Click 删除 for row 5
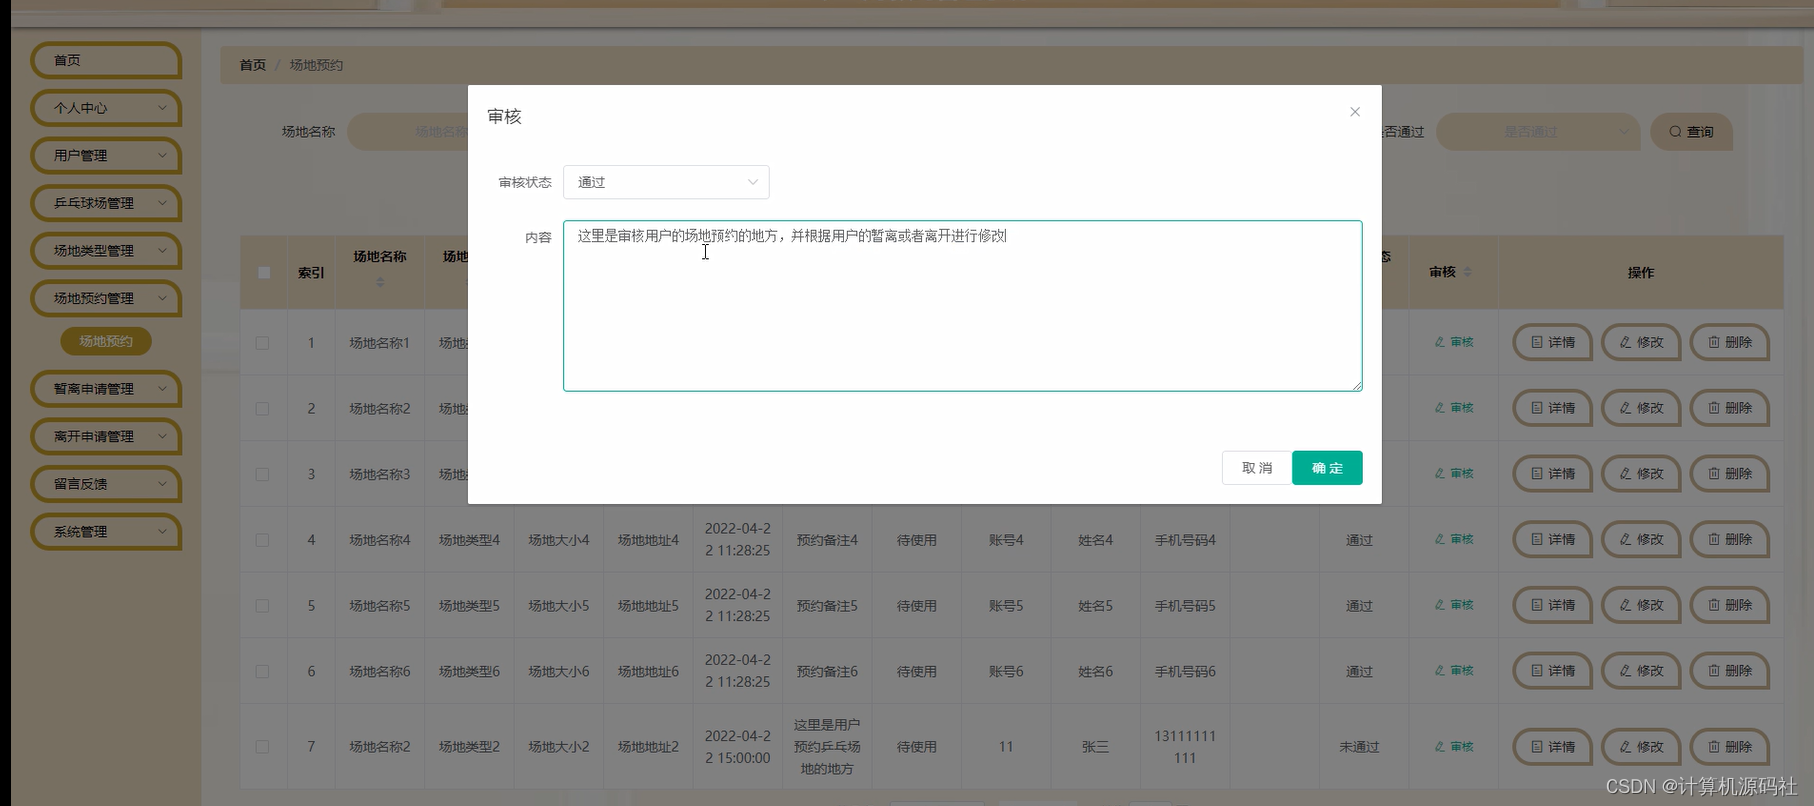 pyautogui.click(x=1729, y=606)
